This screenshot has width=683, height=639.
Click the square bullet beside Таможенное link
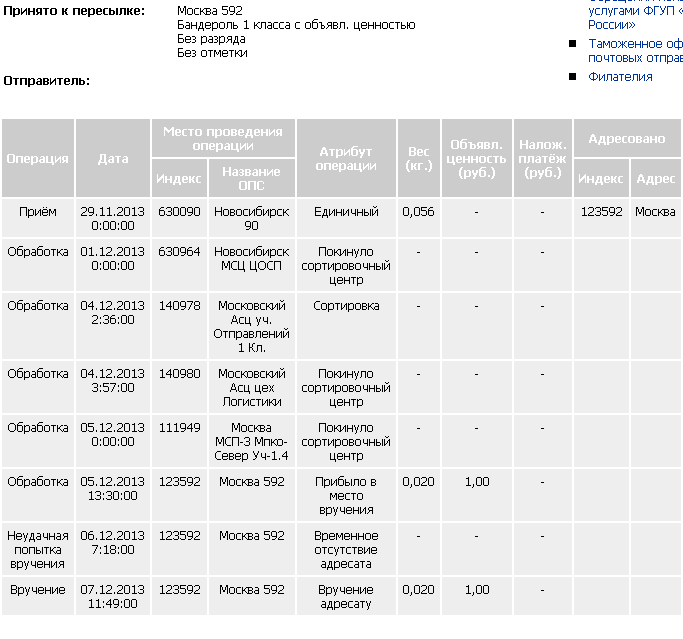pyautogui.click(x=573, y=44)
